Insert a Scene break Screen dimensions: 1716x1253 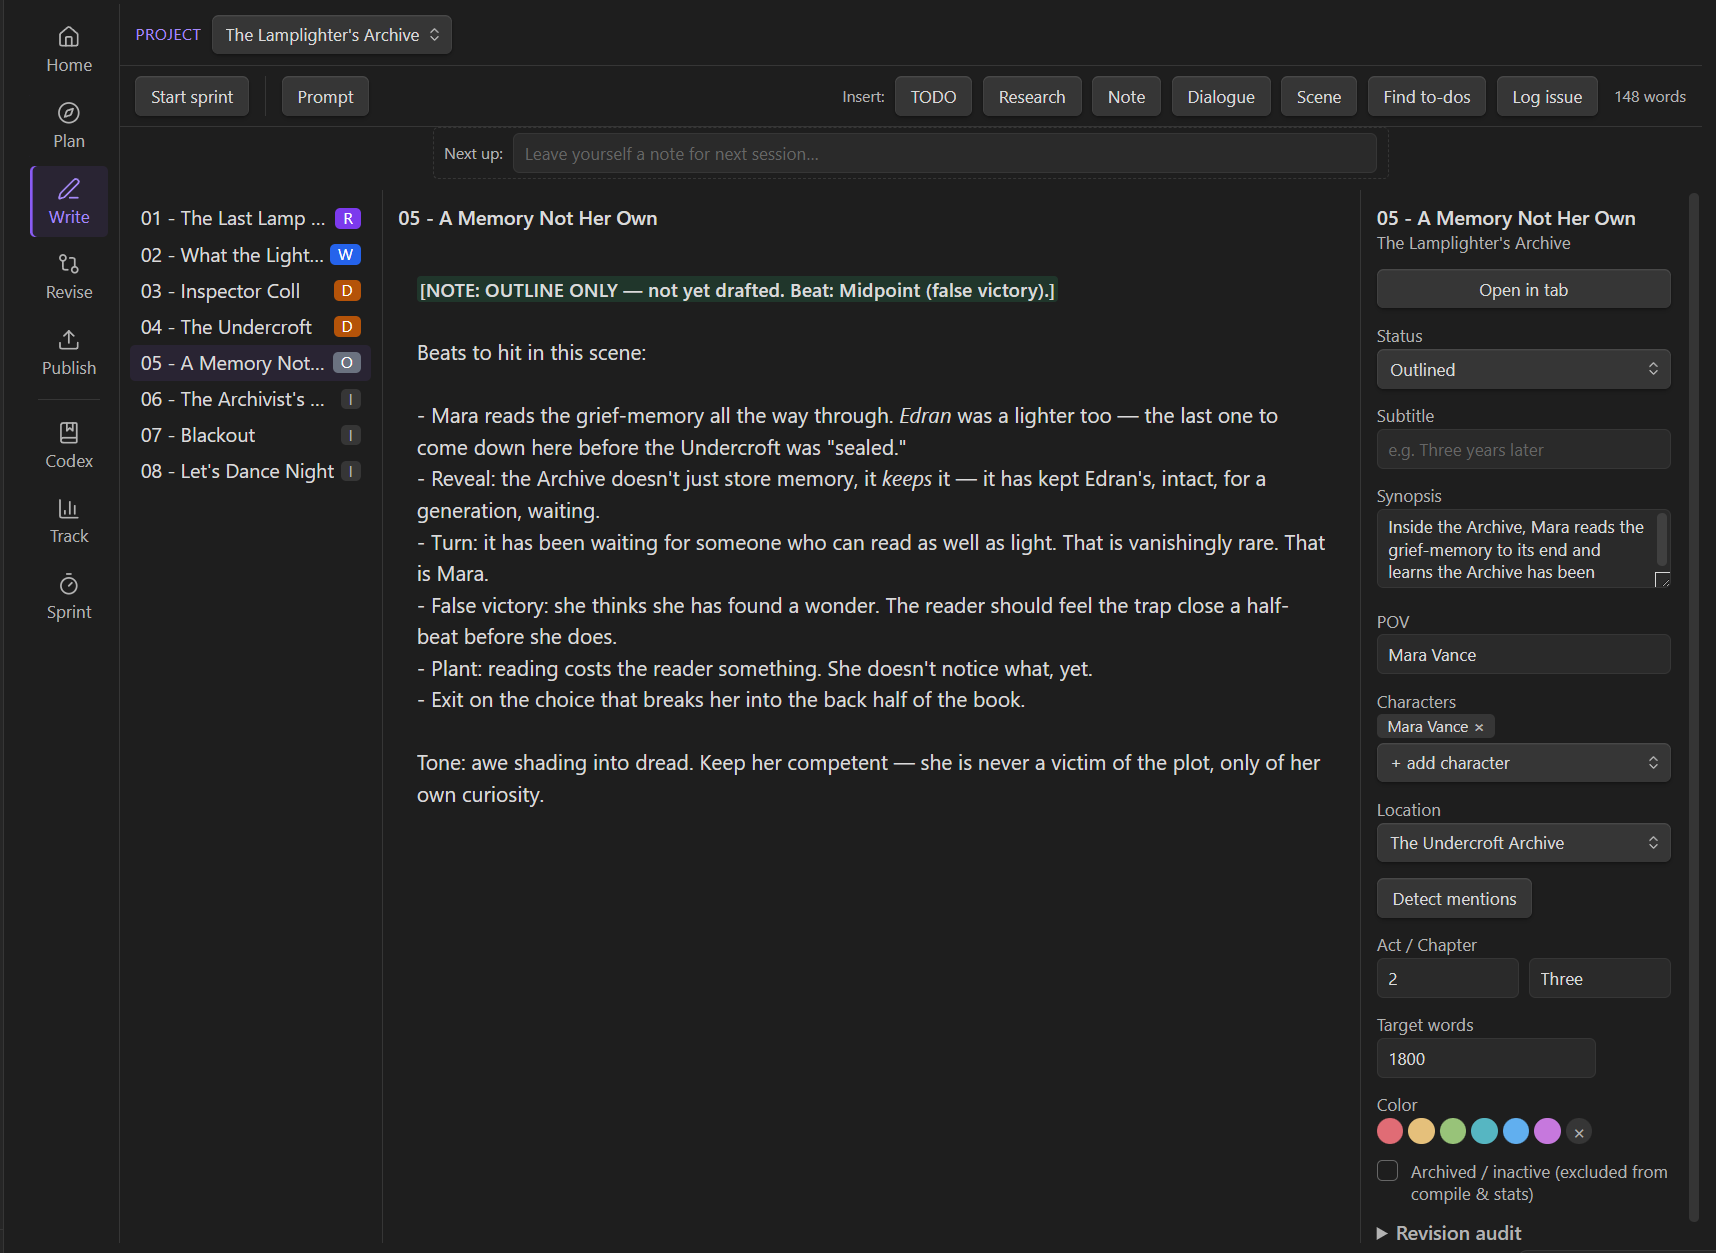pyautogui.click(x=1319, y=97)
